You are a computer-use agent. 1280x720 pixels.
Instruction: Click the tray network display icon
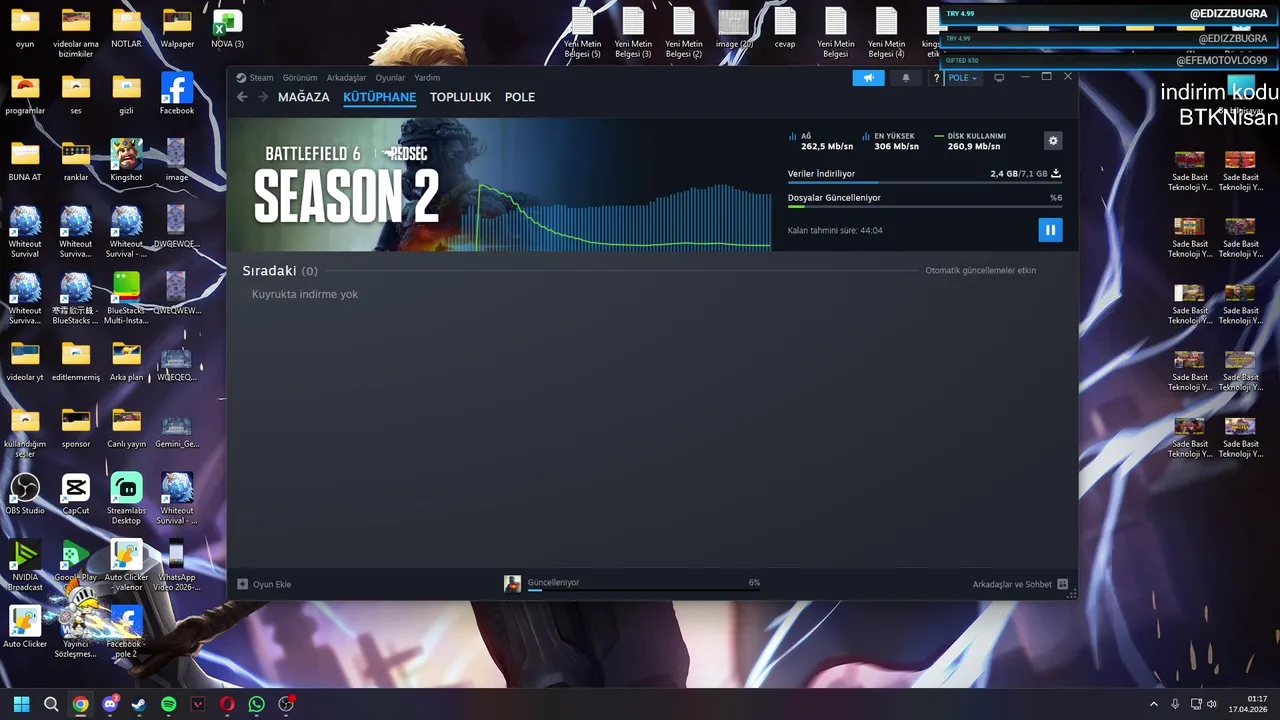[x=1195, y=704]
